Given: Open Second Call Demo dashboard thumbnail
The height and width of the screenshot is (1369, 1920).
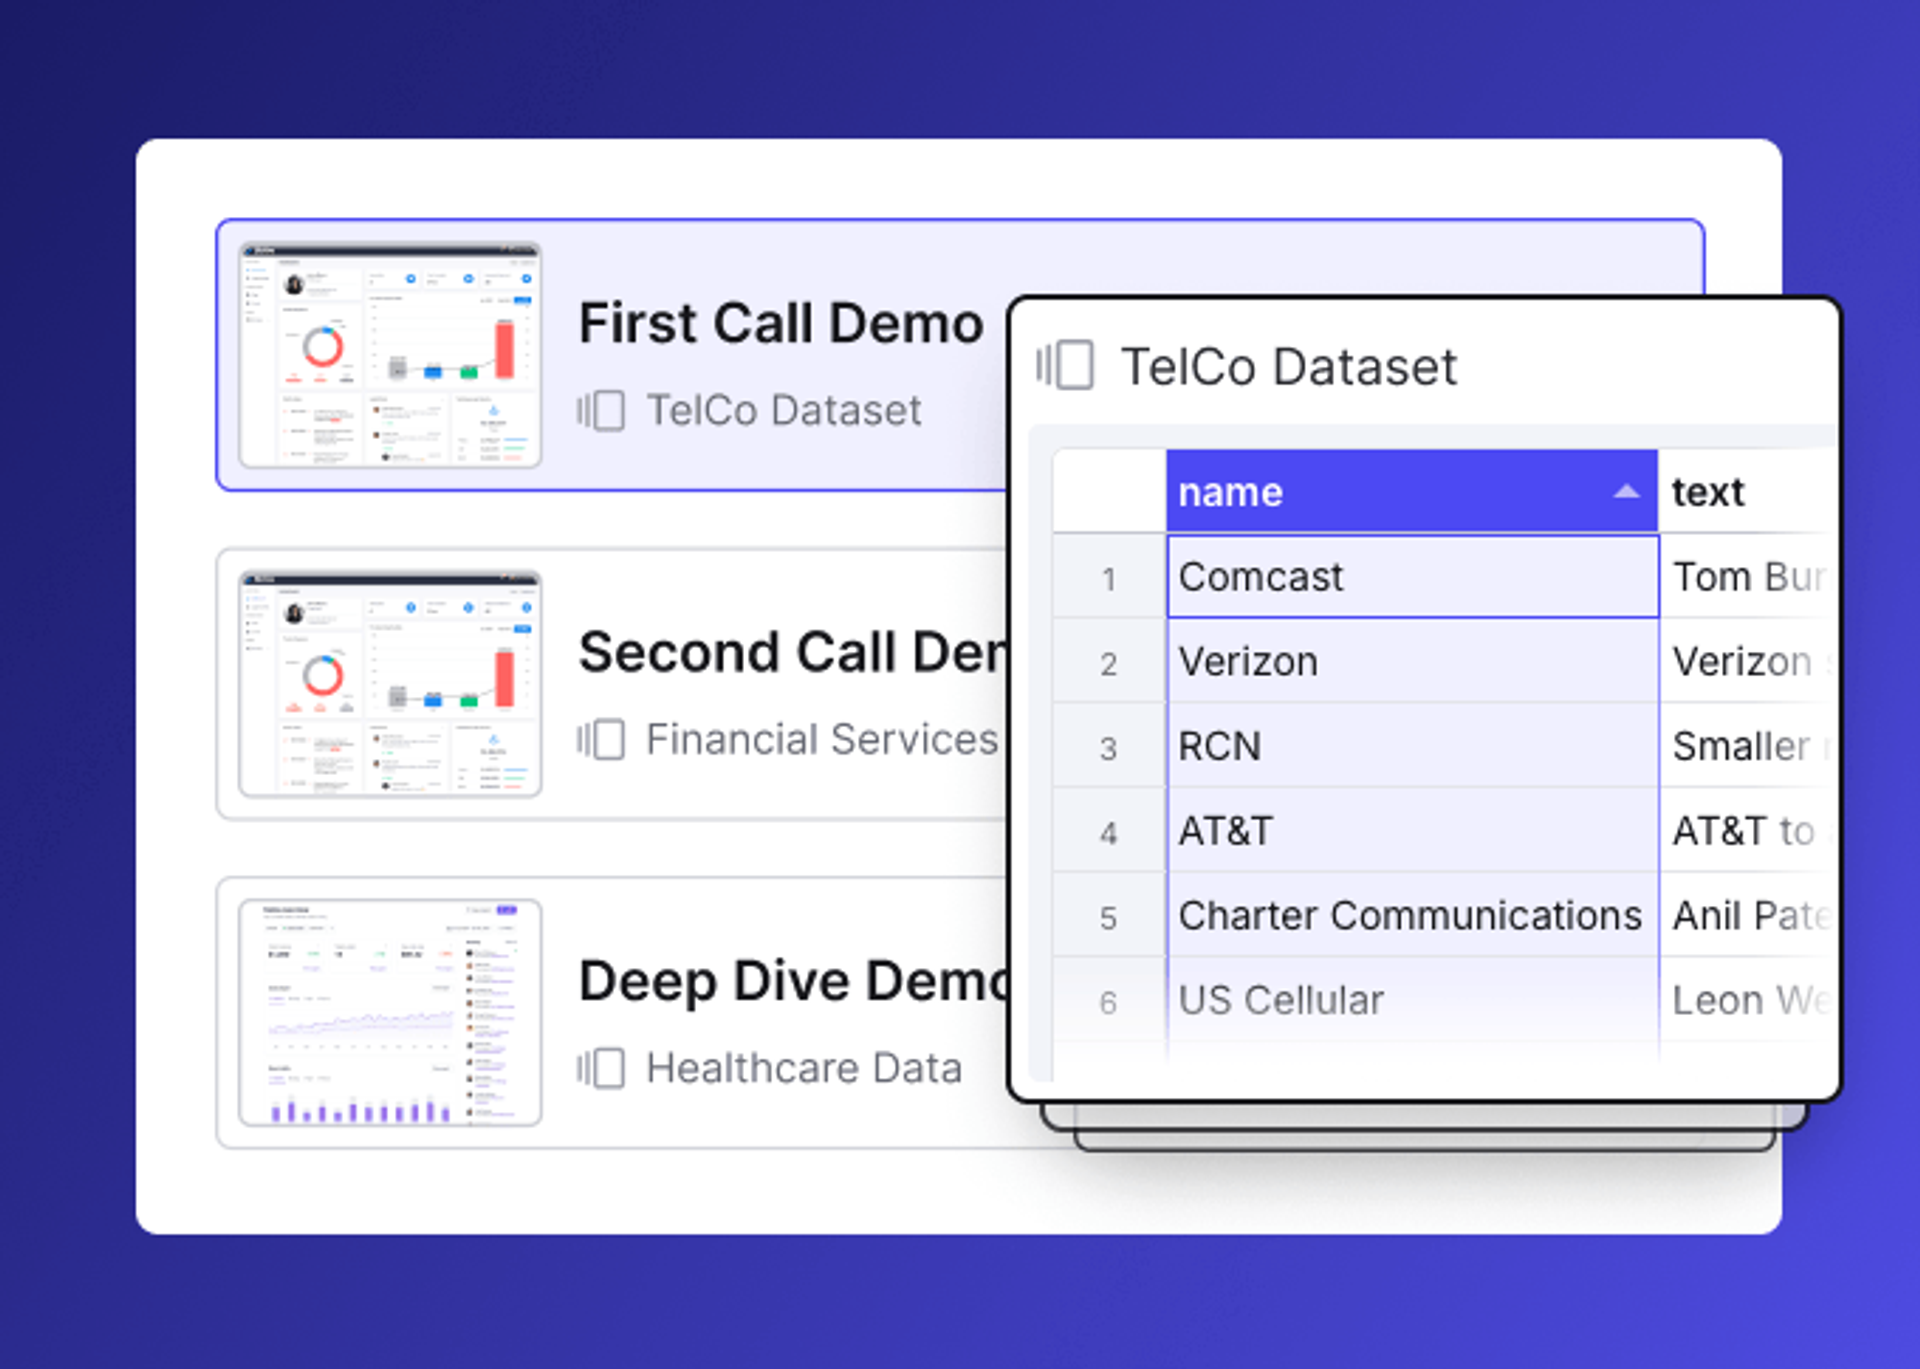Looking at the screenshot, I should (x=390, y=684).
